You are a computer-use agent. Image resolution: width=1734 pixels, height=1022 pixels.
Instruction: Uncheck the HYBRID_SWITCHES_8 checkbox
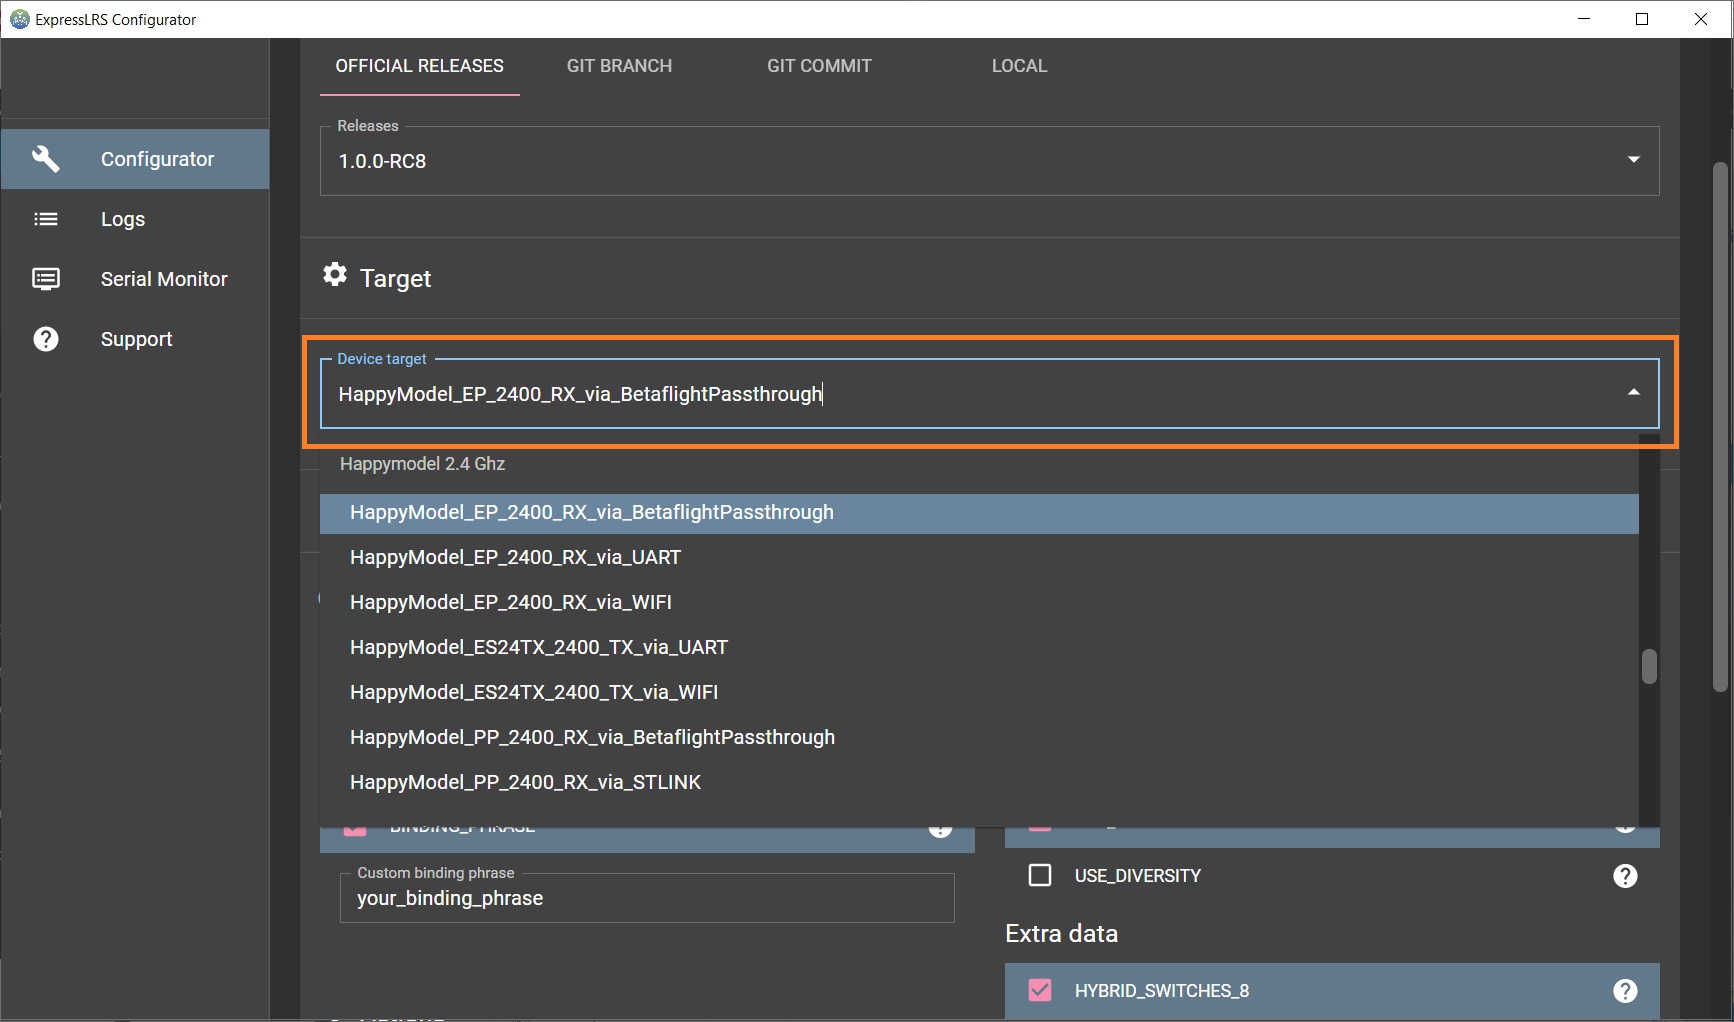pos(1040,991)
